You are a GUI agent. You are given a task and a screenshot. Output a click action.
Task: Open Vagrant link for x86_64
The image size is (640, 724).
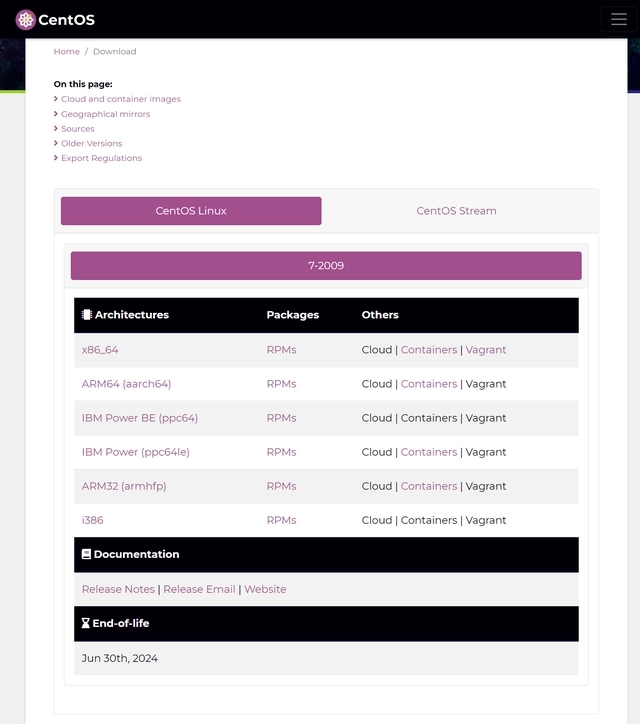(486, 350)
